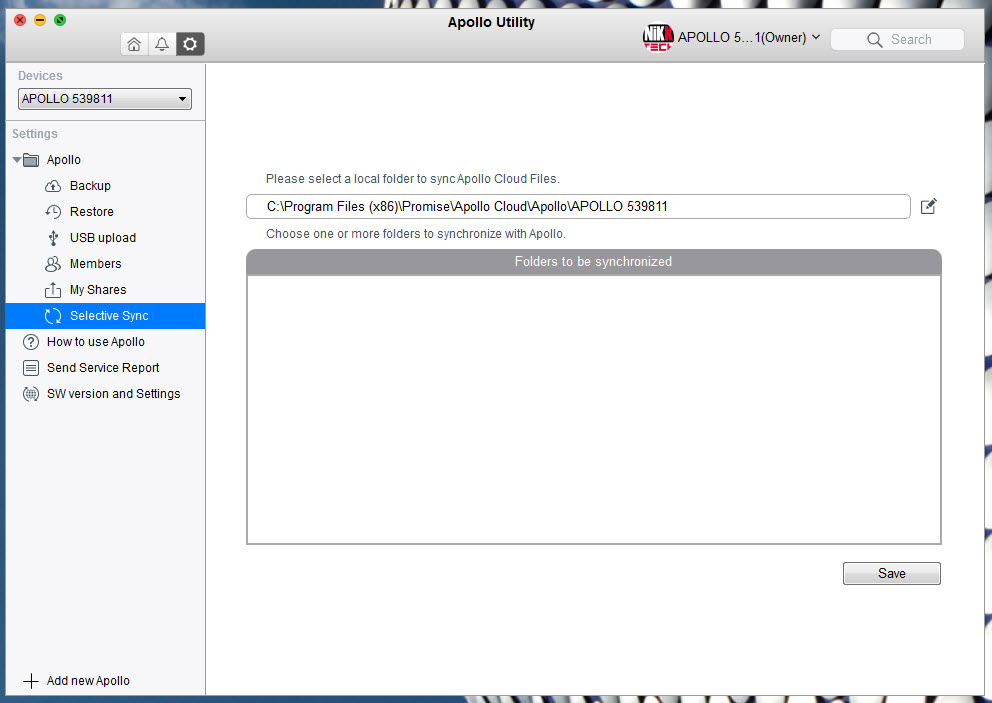Click the Folders to be synchronized header

(x=593, y=262)
